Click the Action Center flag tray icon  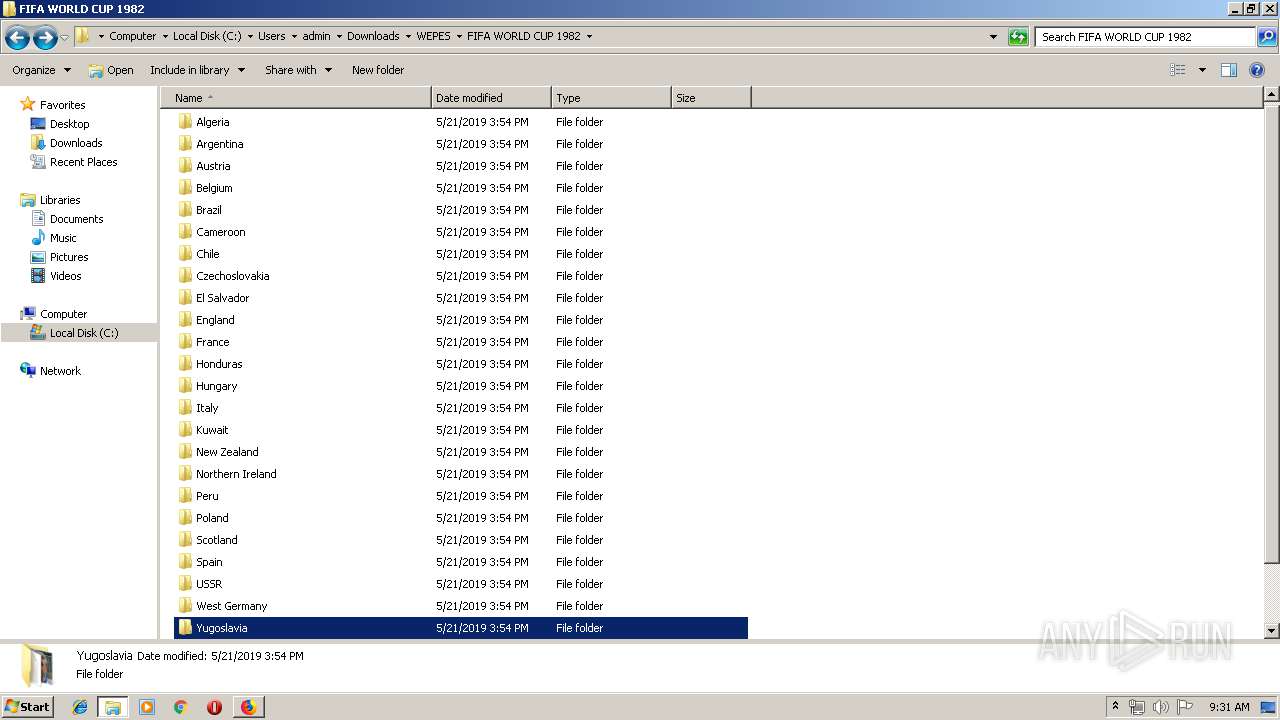click(1185, 707)
